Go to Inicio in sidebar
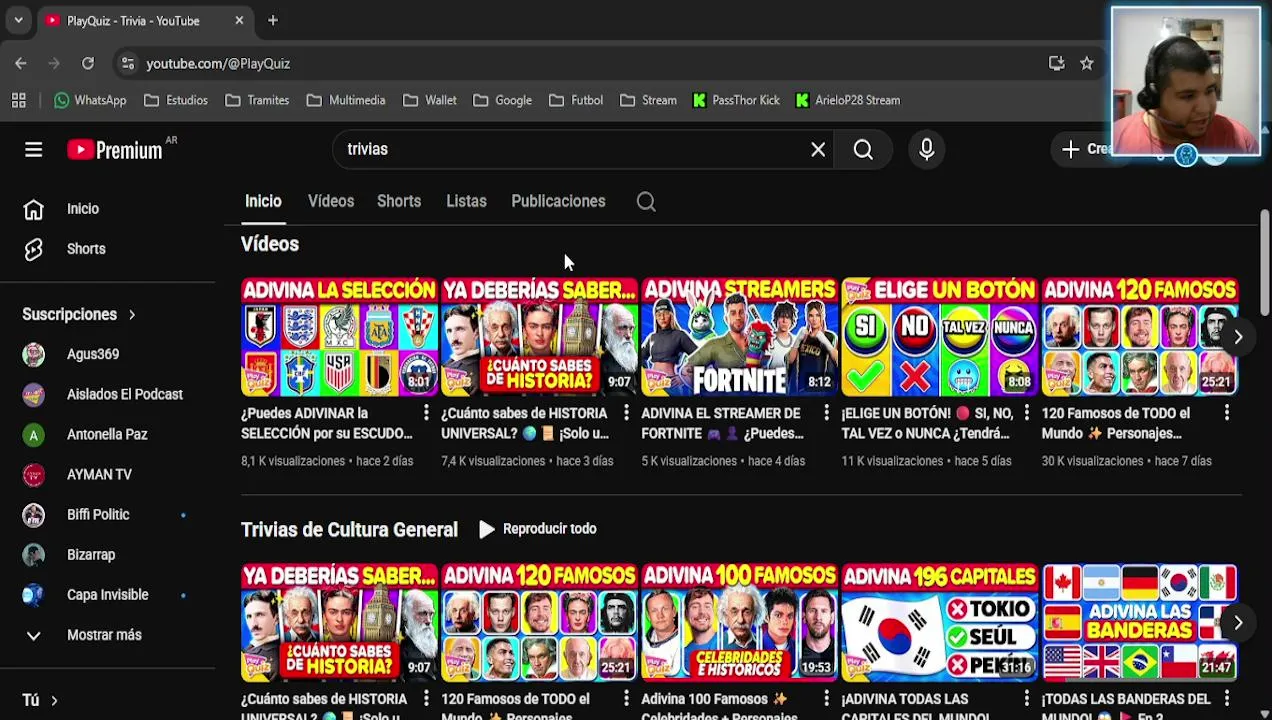The height and width of the screenshot is (720, 1272). click(83, 209)
